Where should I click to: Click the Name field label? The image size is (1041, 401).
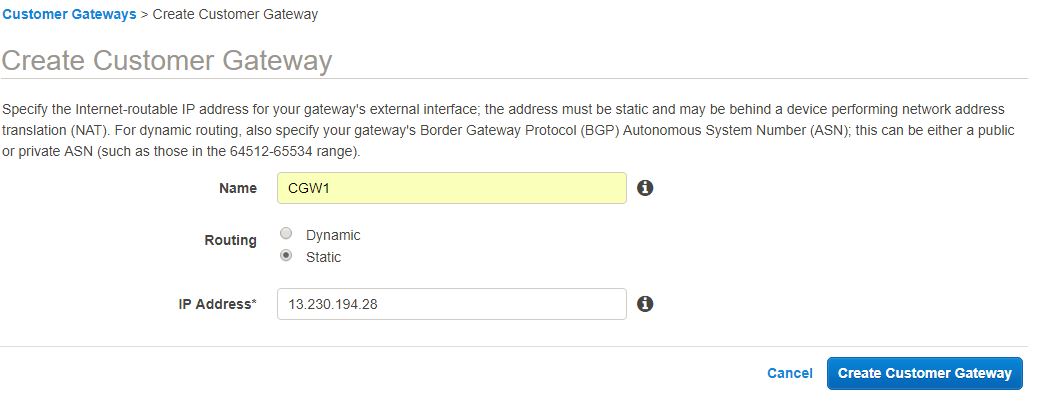click(238, 189)
